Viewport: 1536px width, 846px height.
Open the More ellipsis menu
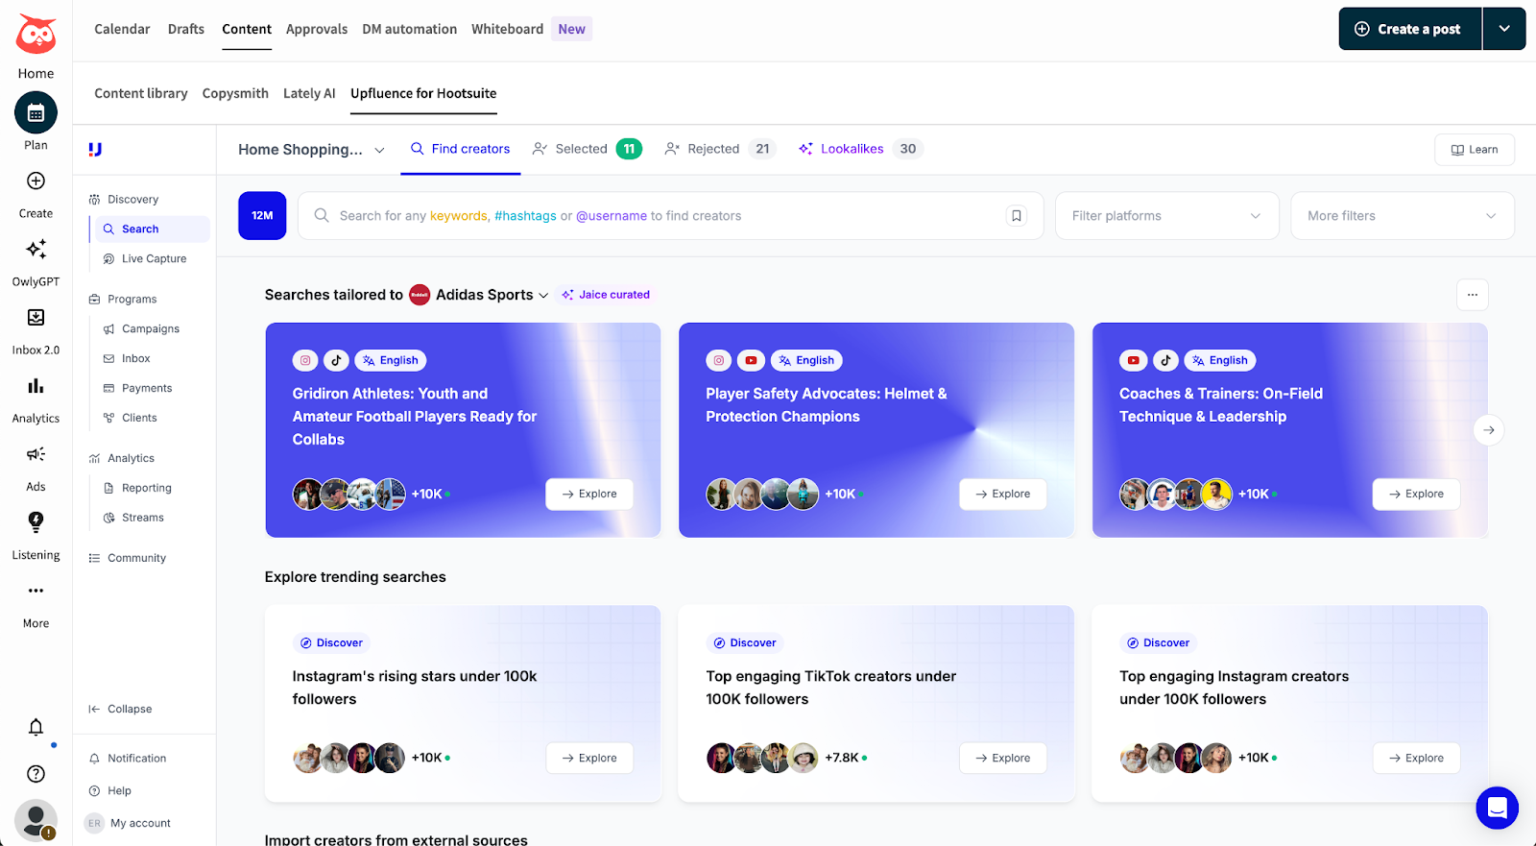pyautogui.click(x=36, y=591)
